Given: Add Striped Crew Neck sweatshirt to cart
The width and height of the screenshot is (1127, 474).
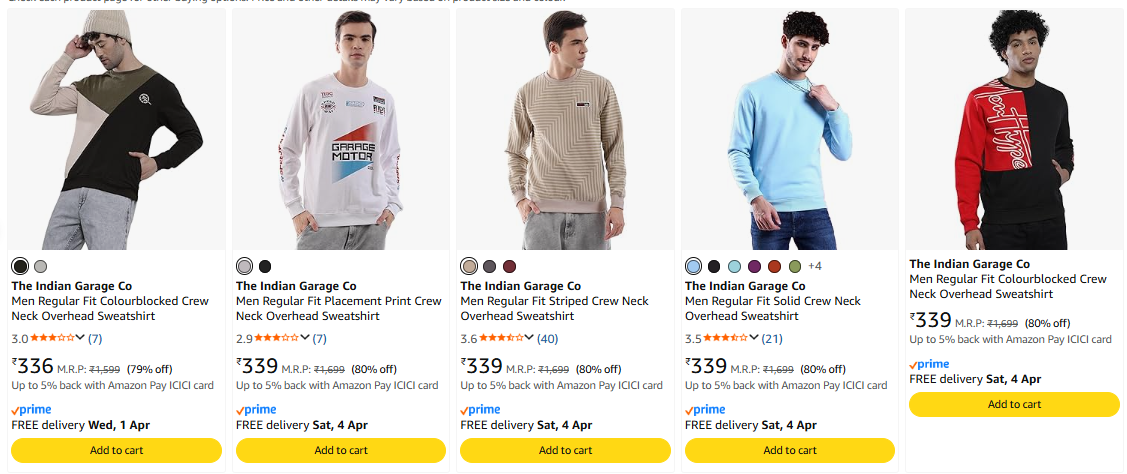Looking at the screenshot, I should (565, 450).
